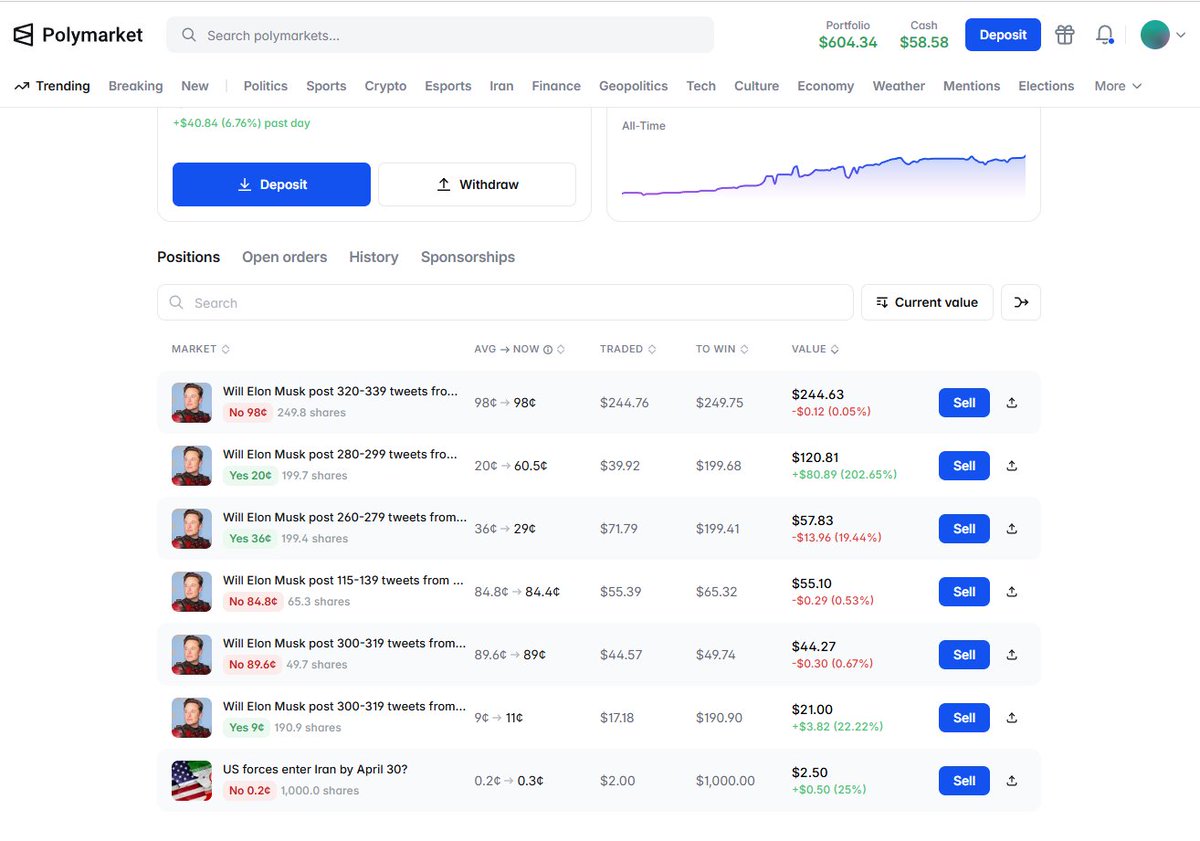The width and height of the screenshot is (1200, 841).
Task: Open the Weather category
Action: tap(899, 86)
